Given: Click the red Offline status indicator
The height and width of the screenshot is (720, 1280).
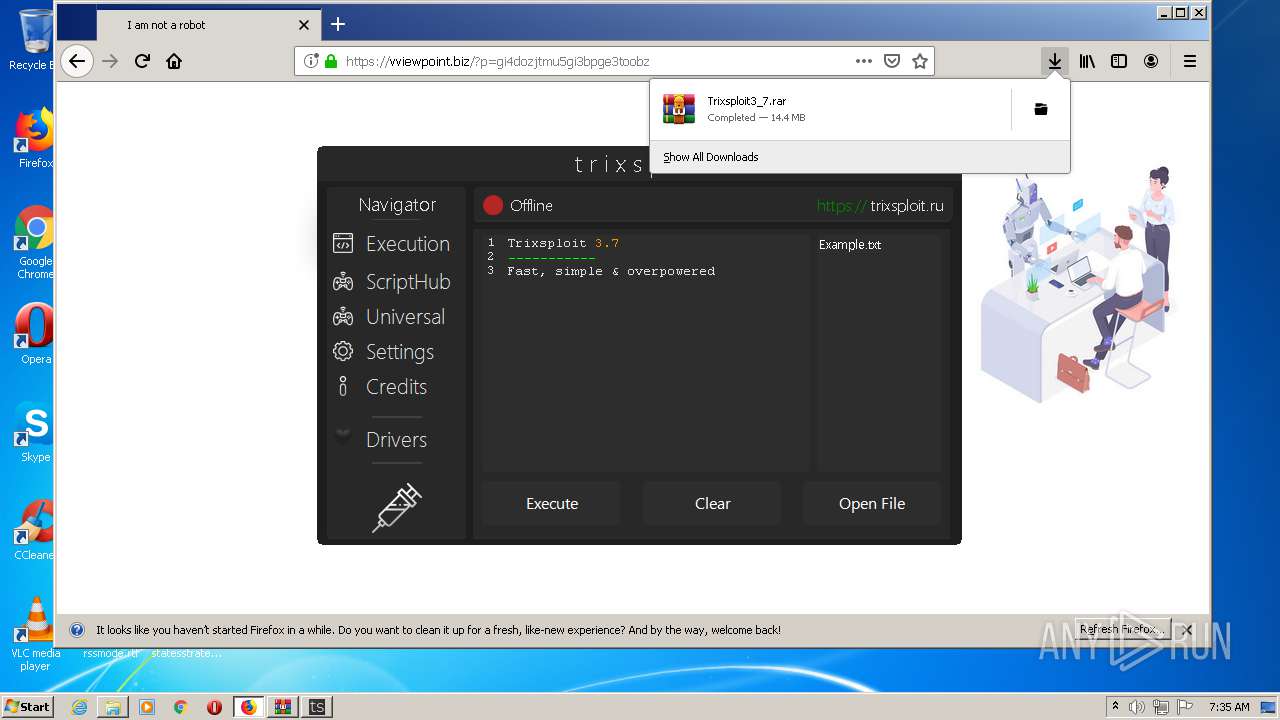Looking at the screenshot, I should (493, 205).
